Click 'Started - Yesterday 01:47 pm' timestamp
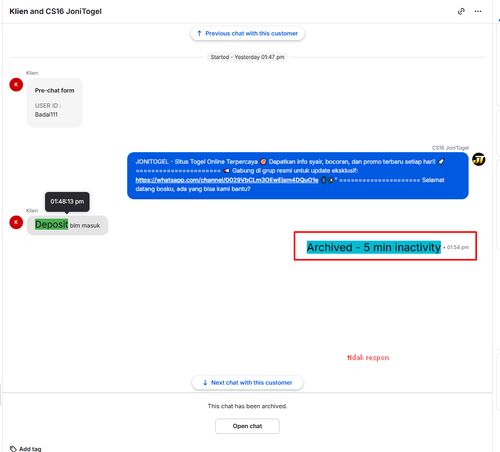This screenshot has width=500, height=452. 247,57
